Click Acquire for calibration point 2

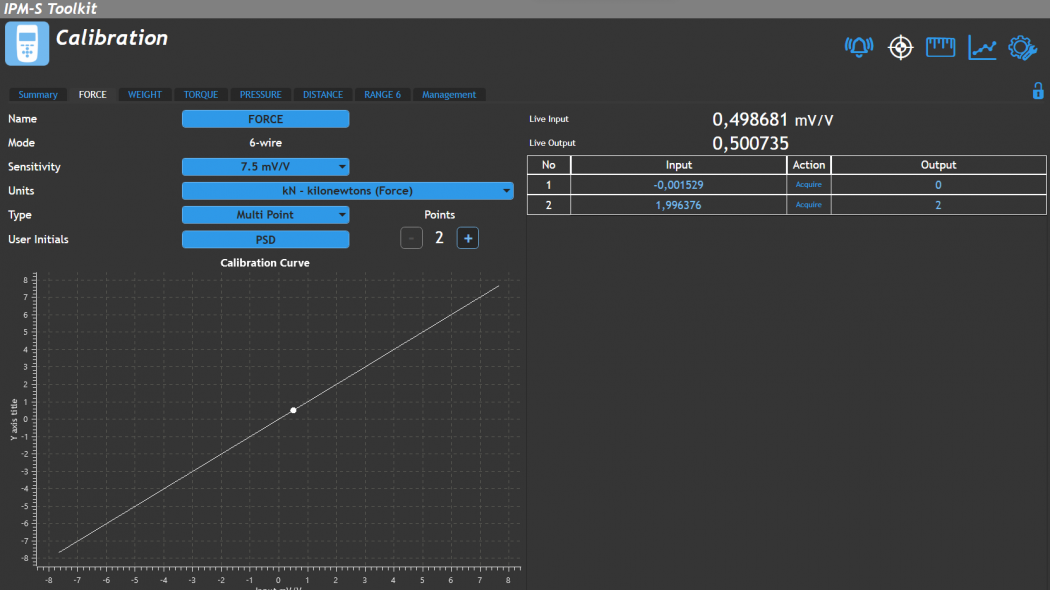(808, 205)
